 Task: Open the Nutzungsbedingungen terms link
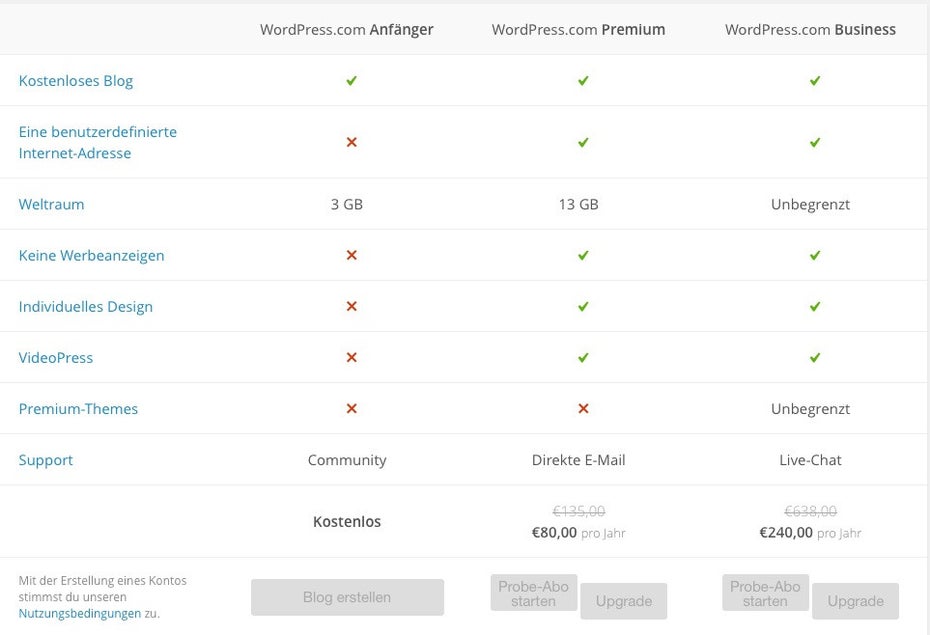pyautogui.click(x=79, y=613)
